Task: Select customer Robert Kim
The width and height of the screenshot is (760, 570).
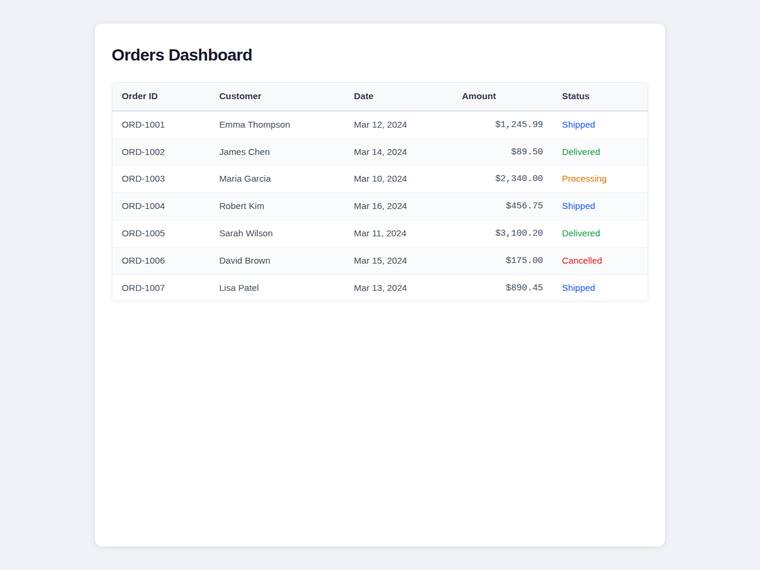Action: click(241, 206)
